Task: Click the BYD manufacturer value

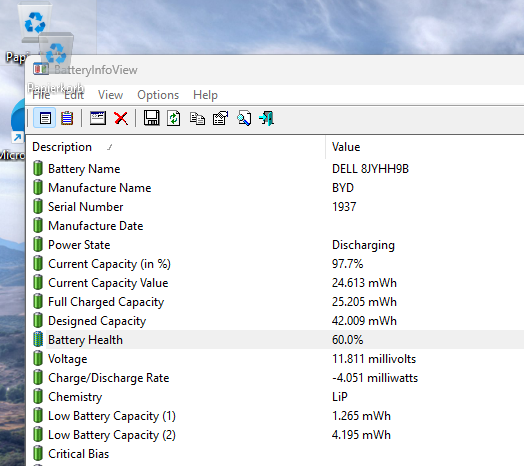Action: coord(343,188)
